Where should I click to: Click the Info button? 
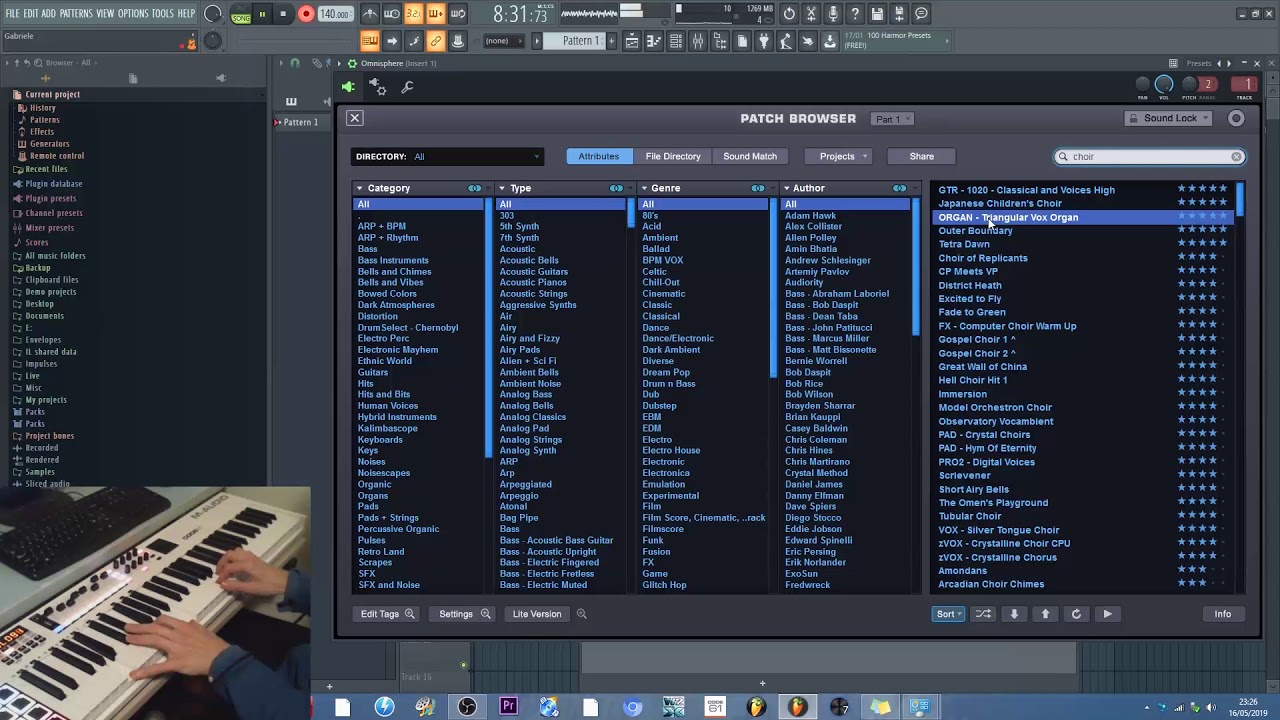click(1222, 614)
